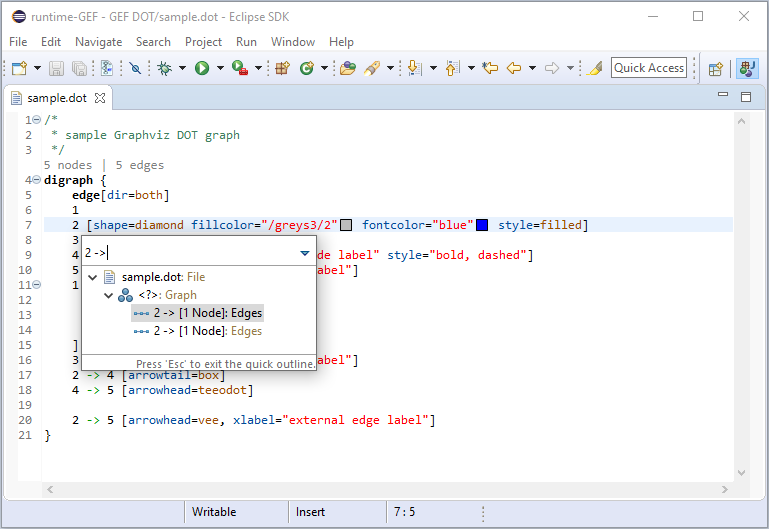Click the quick outline filter text field
Viewport: 769px width, 529px height.
[x=190, y=254]
